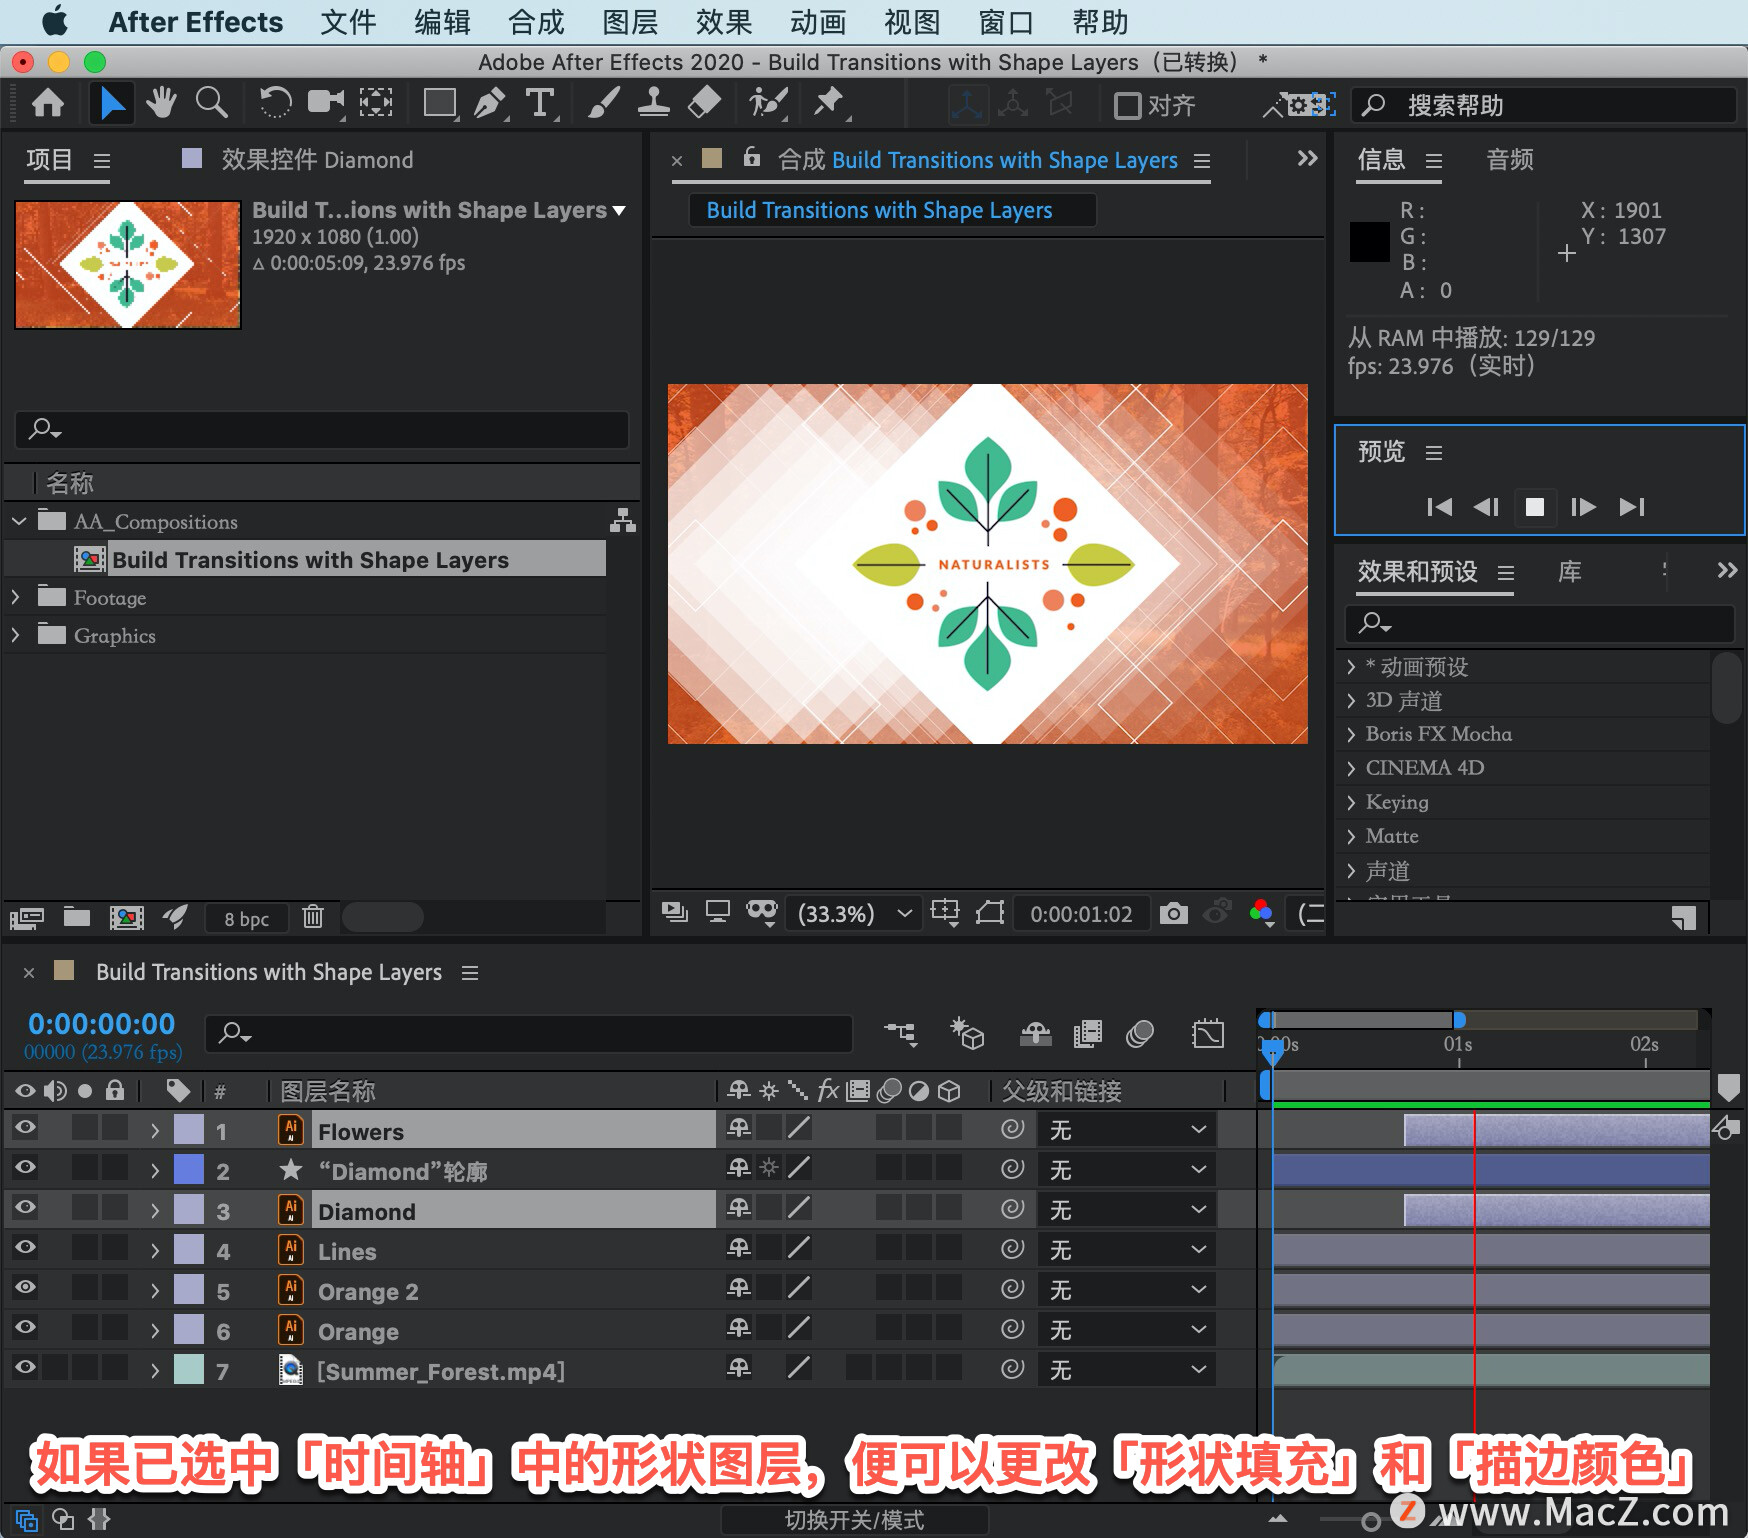Image resolution: width=1748 pixels, height=1538 pixels.
Task: Select the Unified Camera tool
Action: [x=325, y=103]
